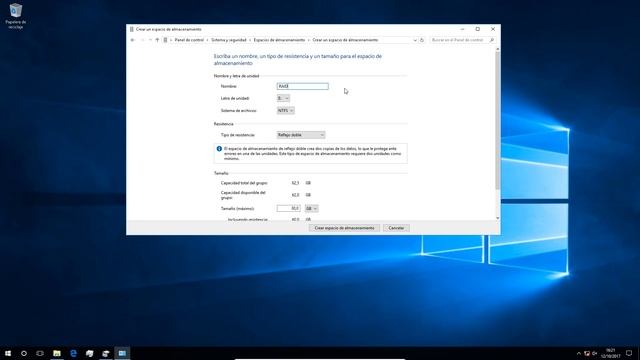Click the volume icon in the system tray
This screenshot has width=640, height=360.
click(595, 353)
